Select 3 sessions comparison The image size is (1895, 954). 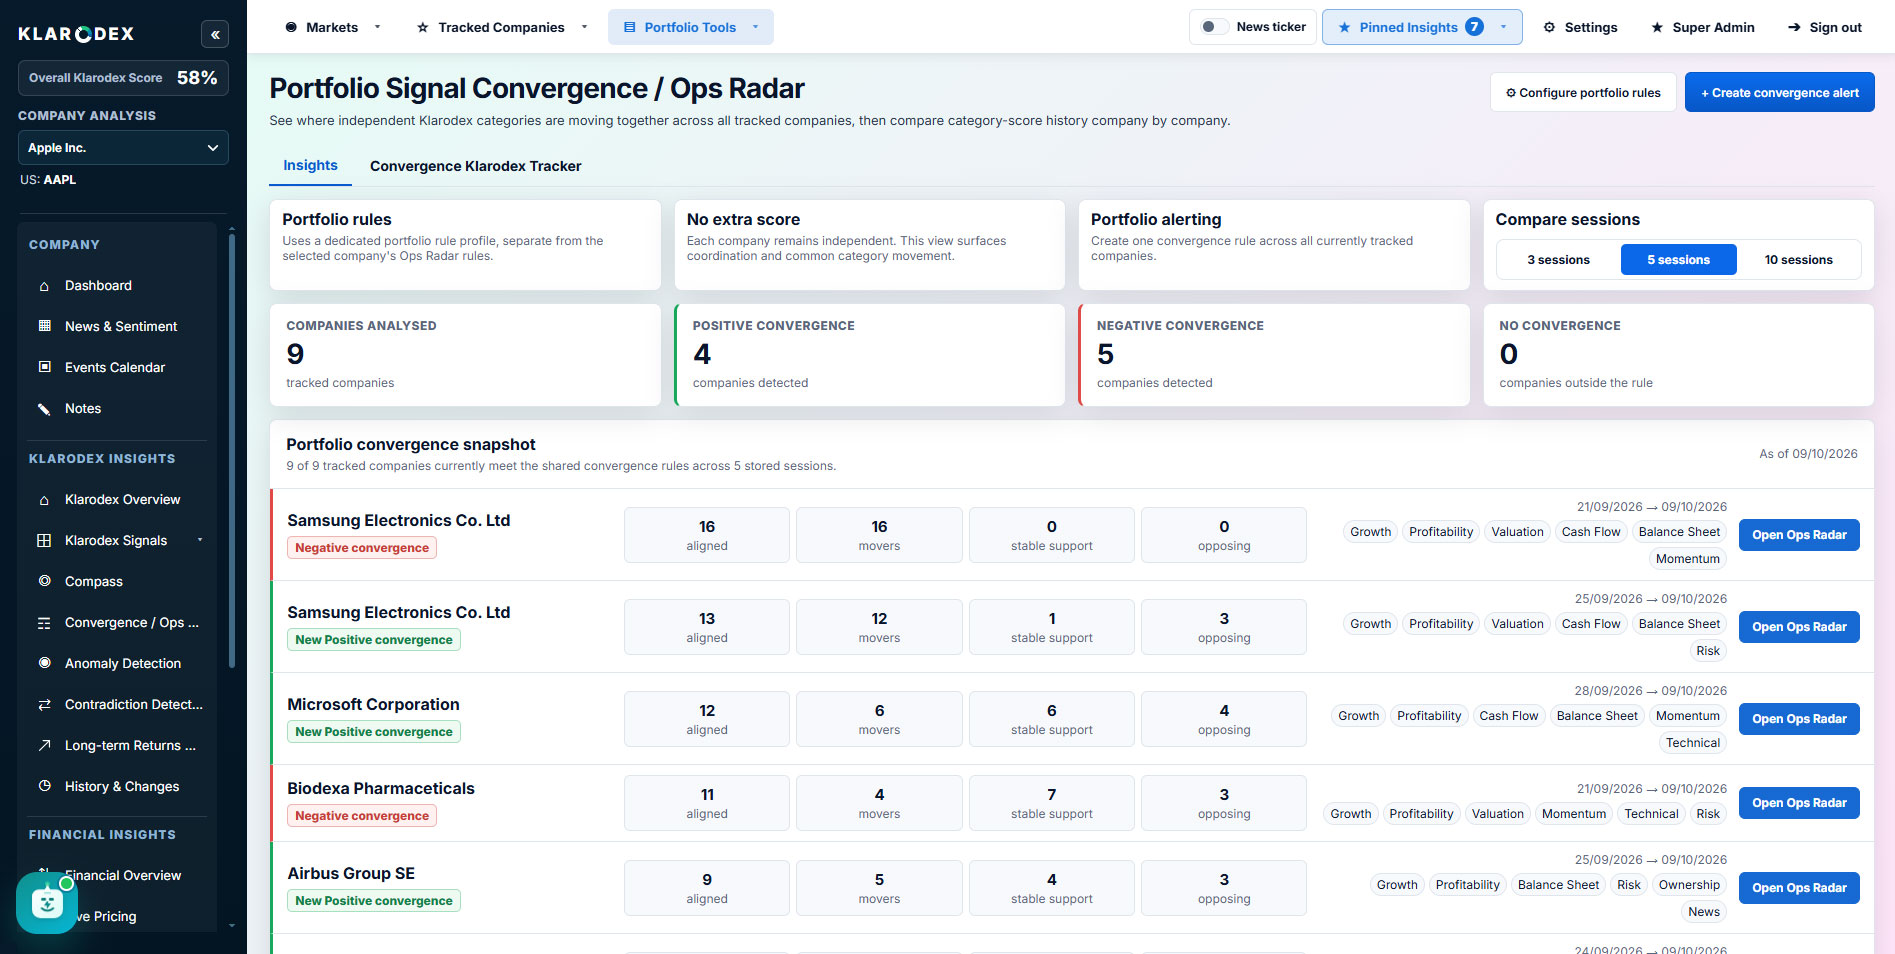[1558, 260]
